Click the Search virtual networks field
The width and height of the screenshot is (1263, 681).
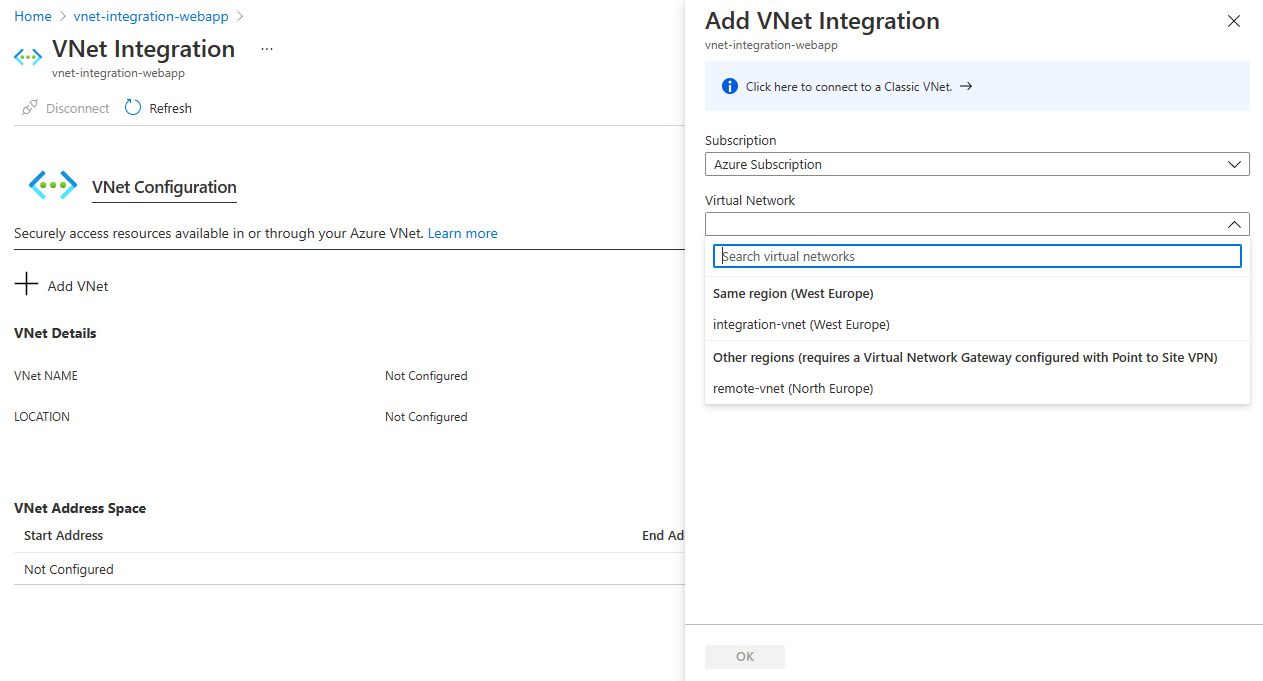pos(977,256)
